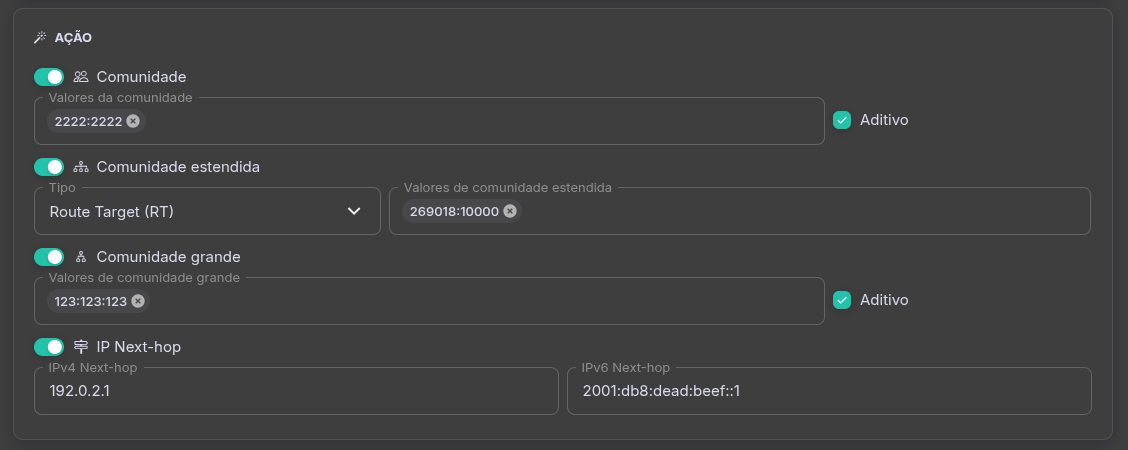Click the Comunidade grande icon
Image resolution: width=1128 pixels, height=450 pixels.
[x=81, y=257]
